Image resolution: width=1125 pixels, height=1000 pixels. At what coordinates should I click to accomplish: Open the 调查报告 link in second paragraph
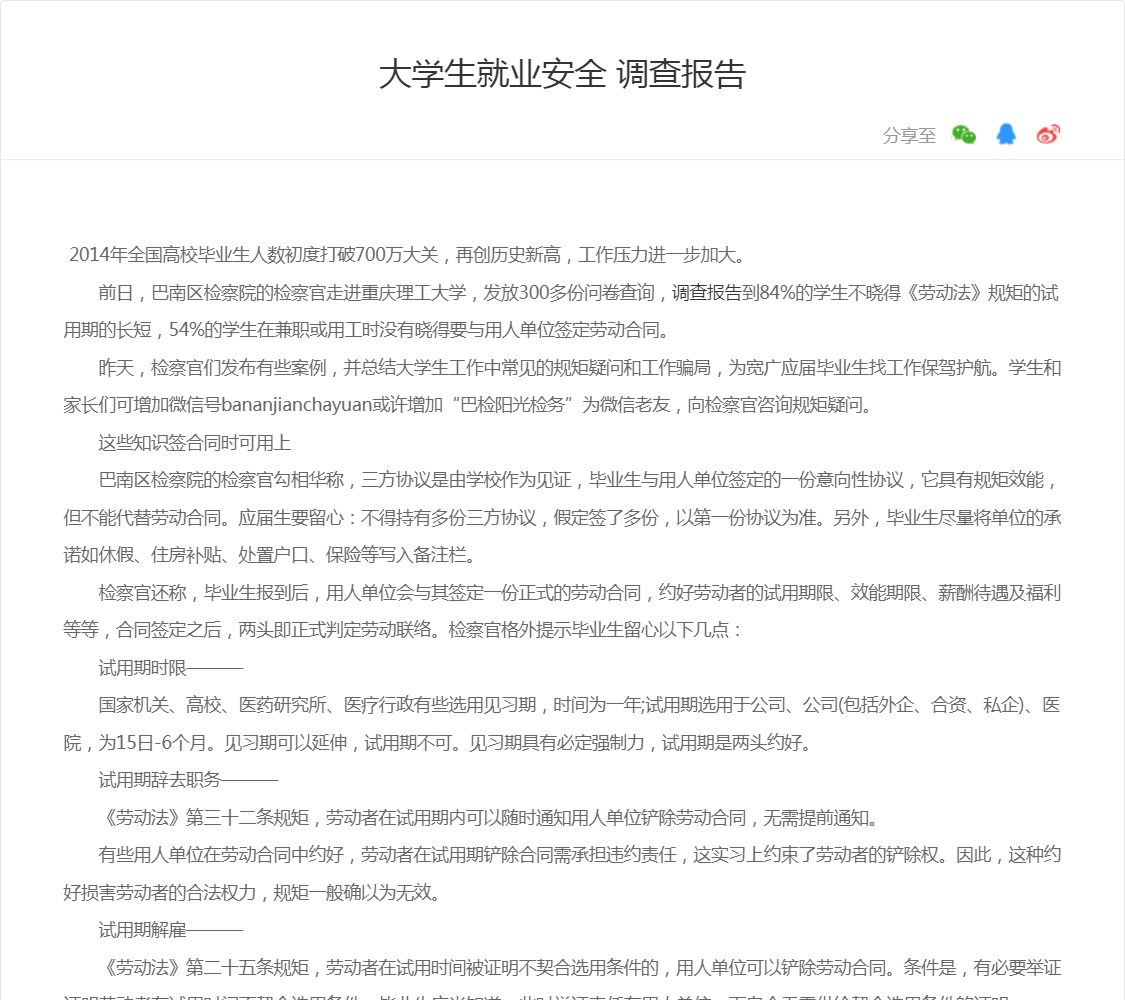[x=706, y=293]
